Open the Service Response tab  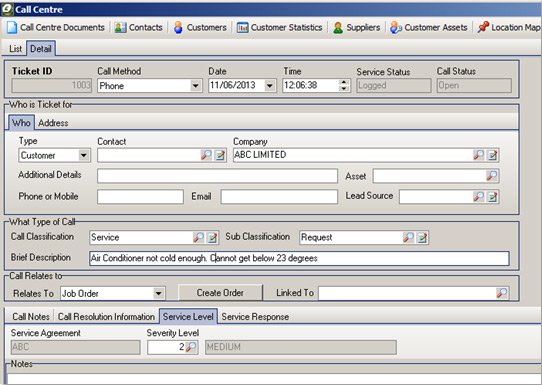pyautogui.click(x=255, y=317)
